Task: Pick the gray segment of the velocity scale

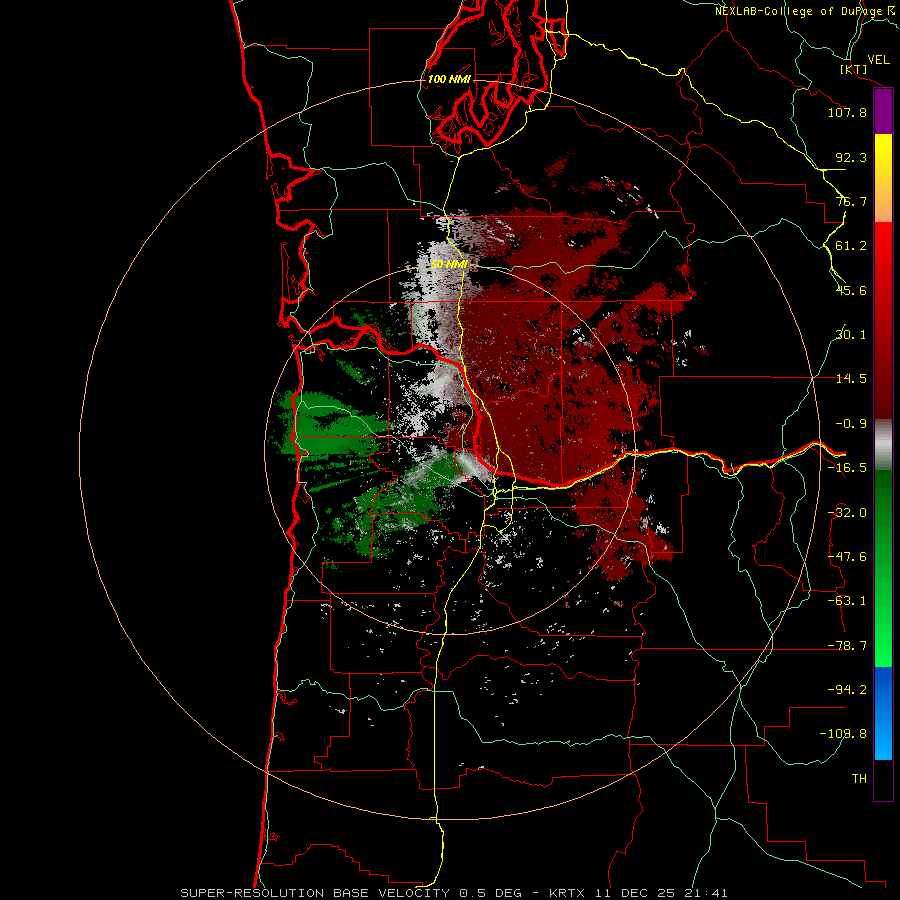Action: pos(883,444)
